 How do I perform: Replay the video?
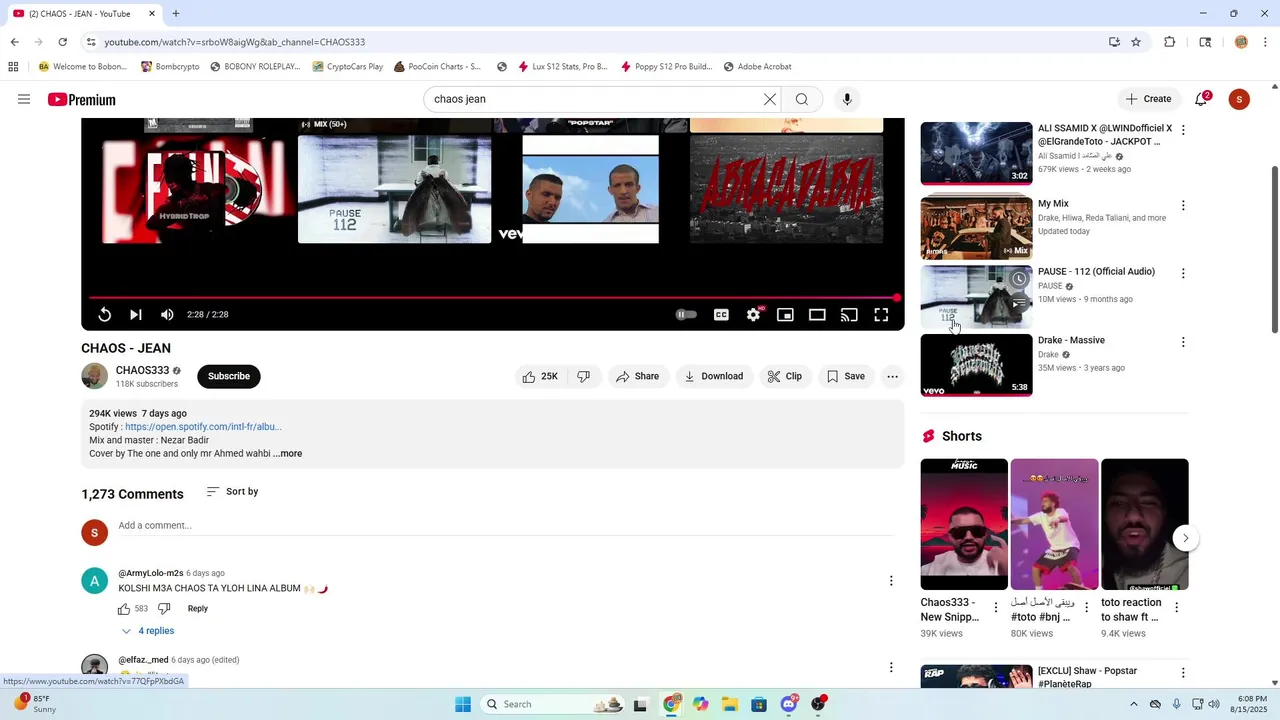[x=104, y=314]
